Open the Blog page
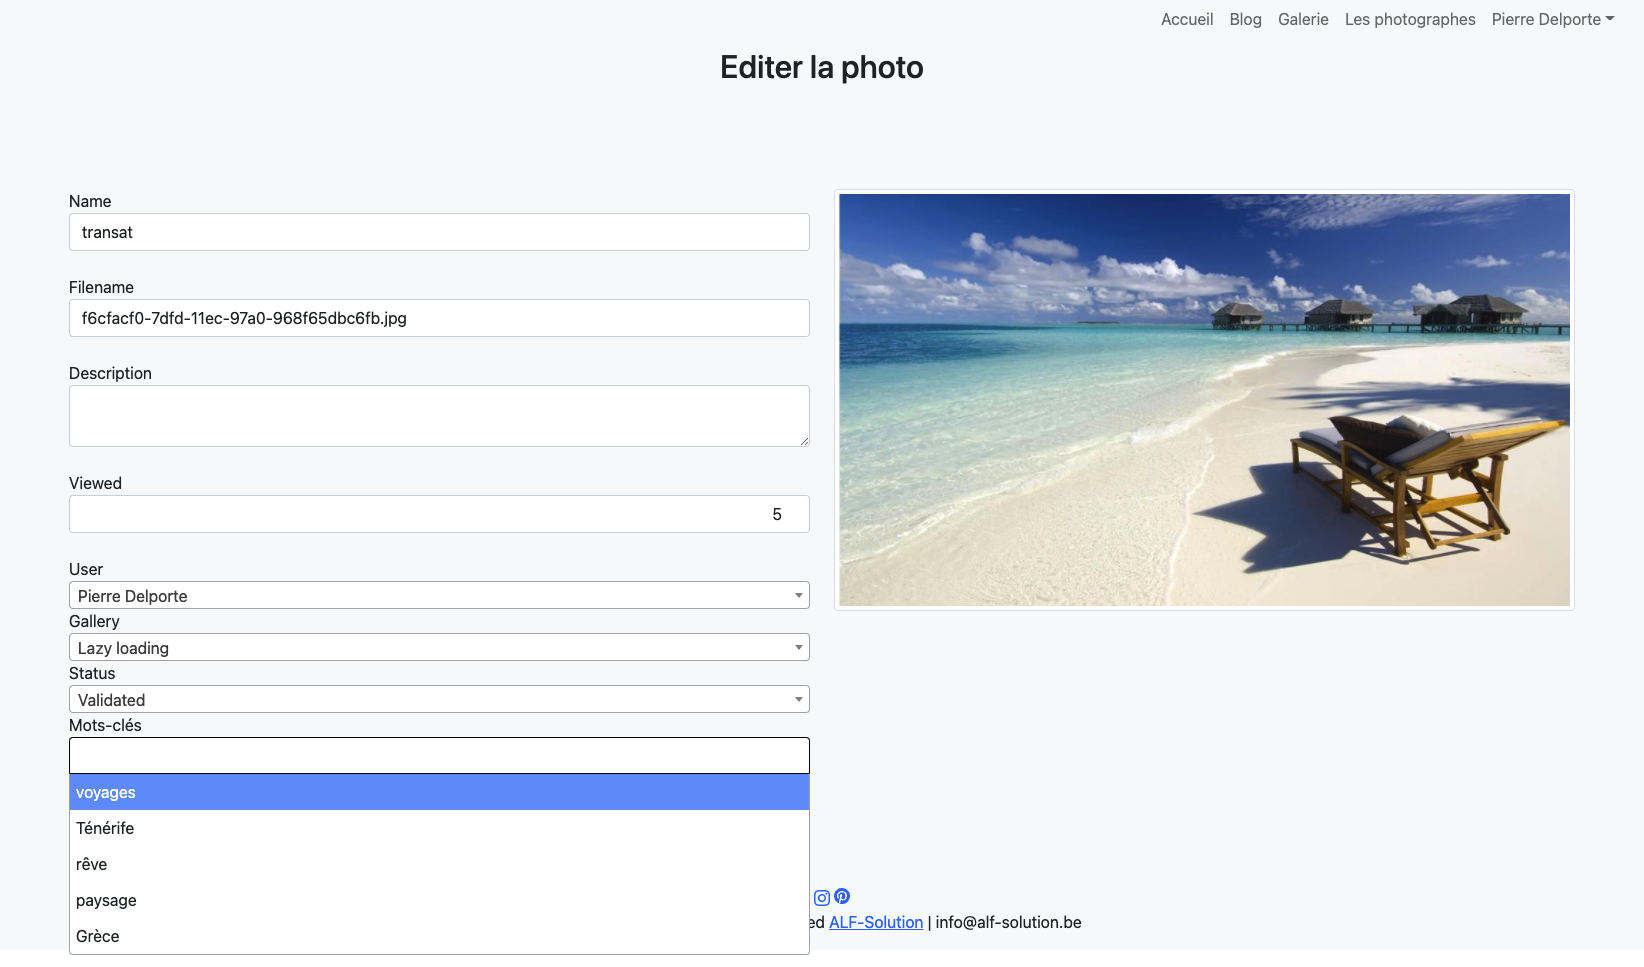 click(x=1245, y=19)
